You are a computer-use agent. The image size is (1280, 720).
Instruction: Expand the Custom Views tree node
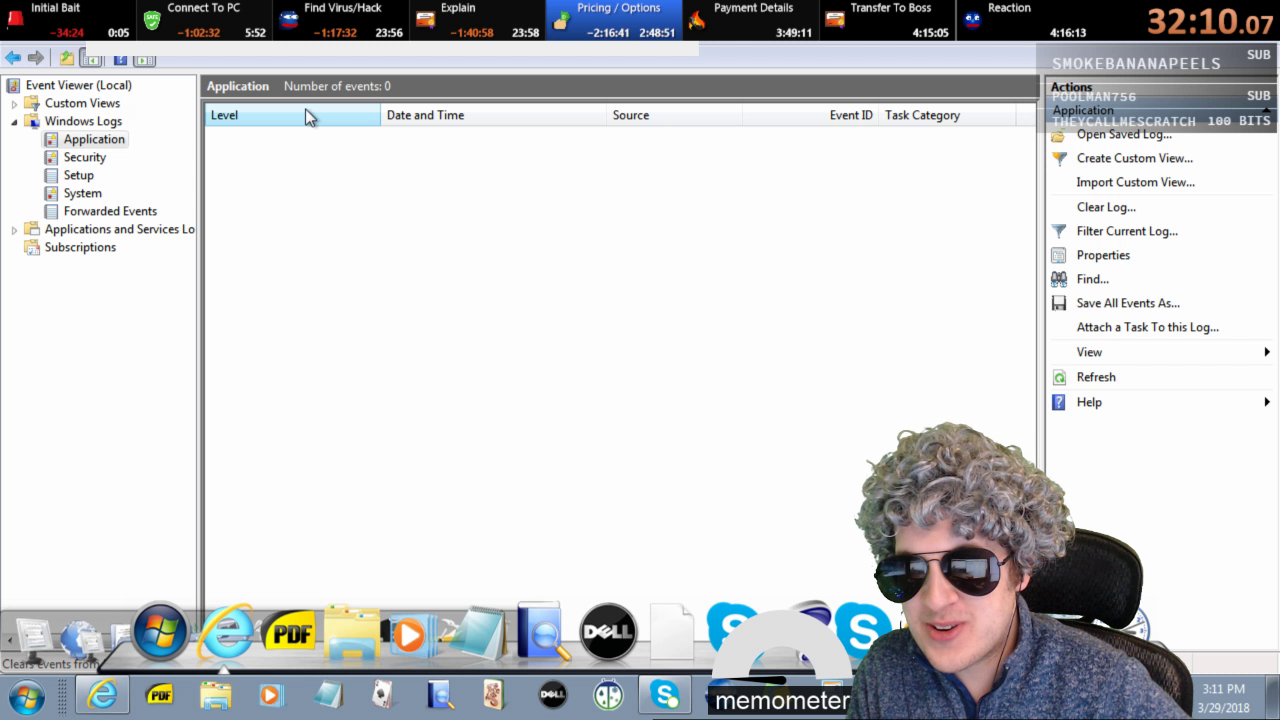click(14, 104)
